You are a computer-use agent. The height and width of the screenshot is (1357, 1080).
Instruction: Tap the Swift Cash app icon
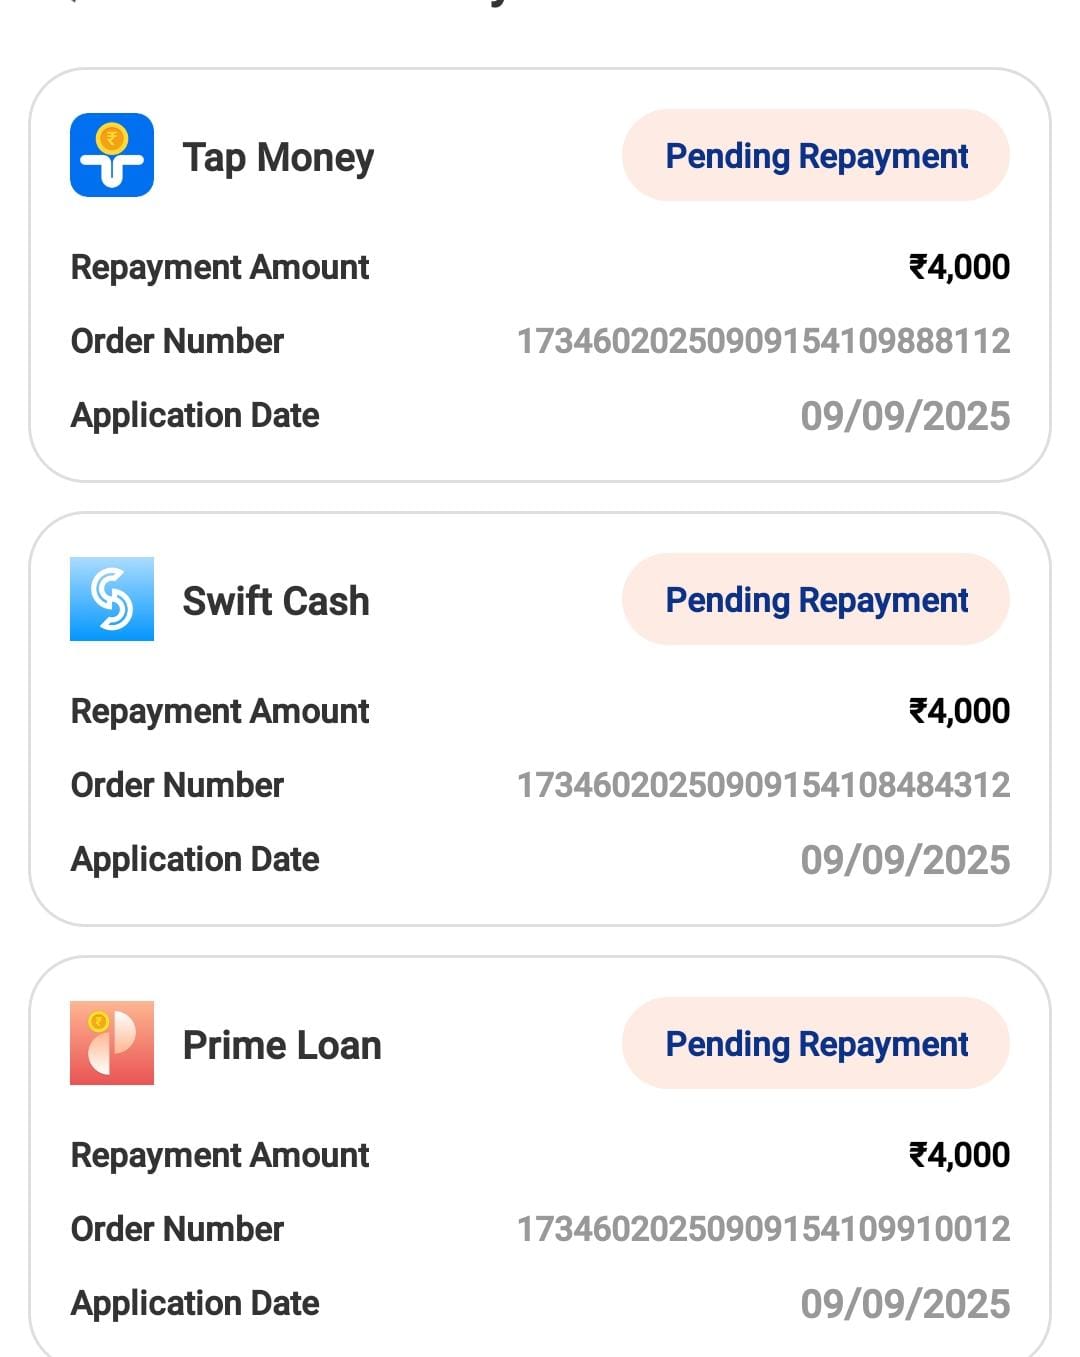pos(112,599)
